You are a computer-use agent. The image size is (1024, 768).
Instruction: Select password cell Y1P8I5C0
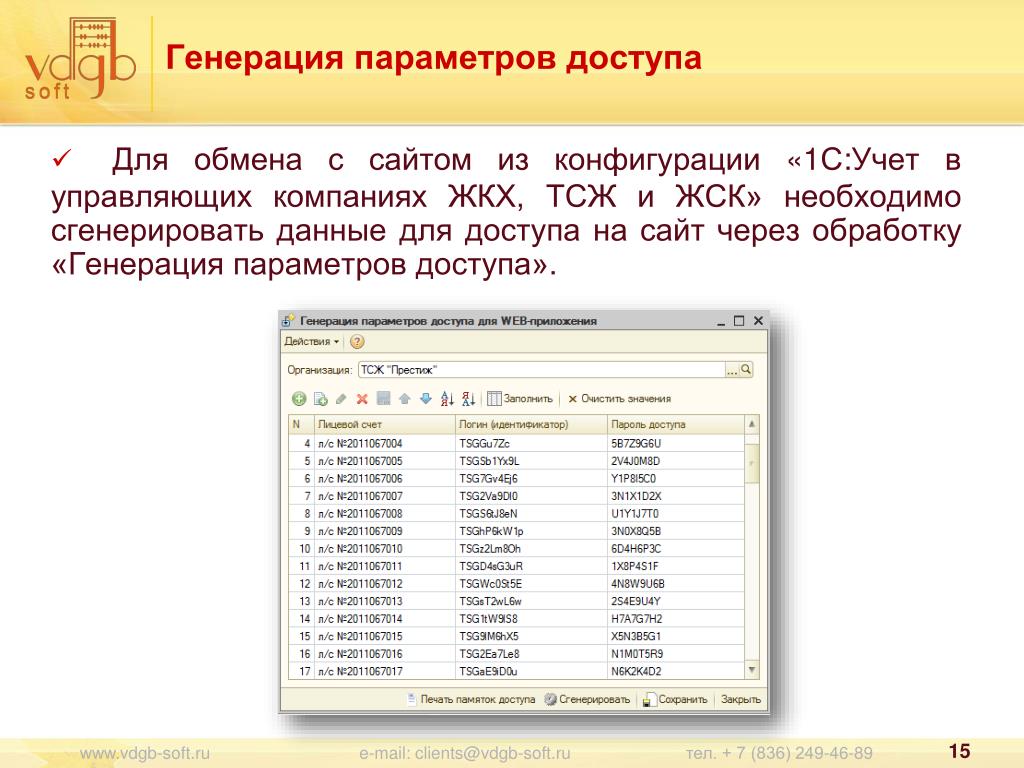coord(675,479)
